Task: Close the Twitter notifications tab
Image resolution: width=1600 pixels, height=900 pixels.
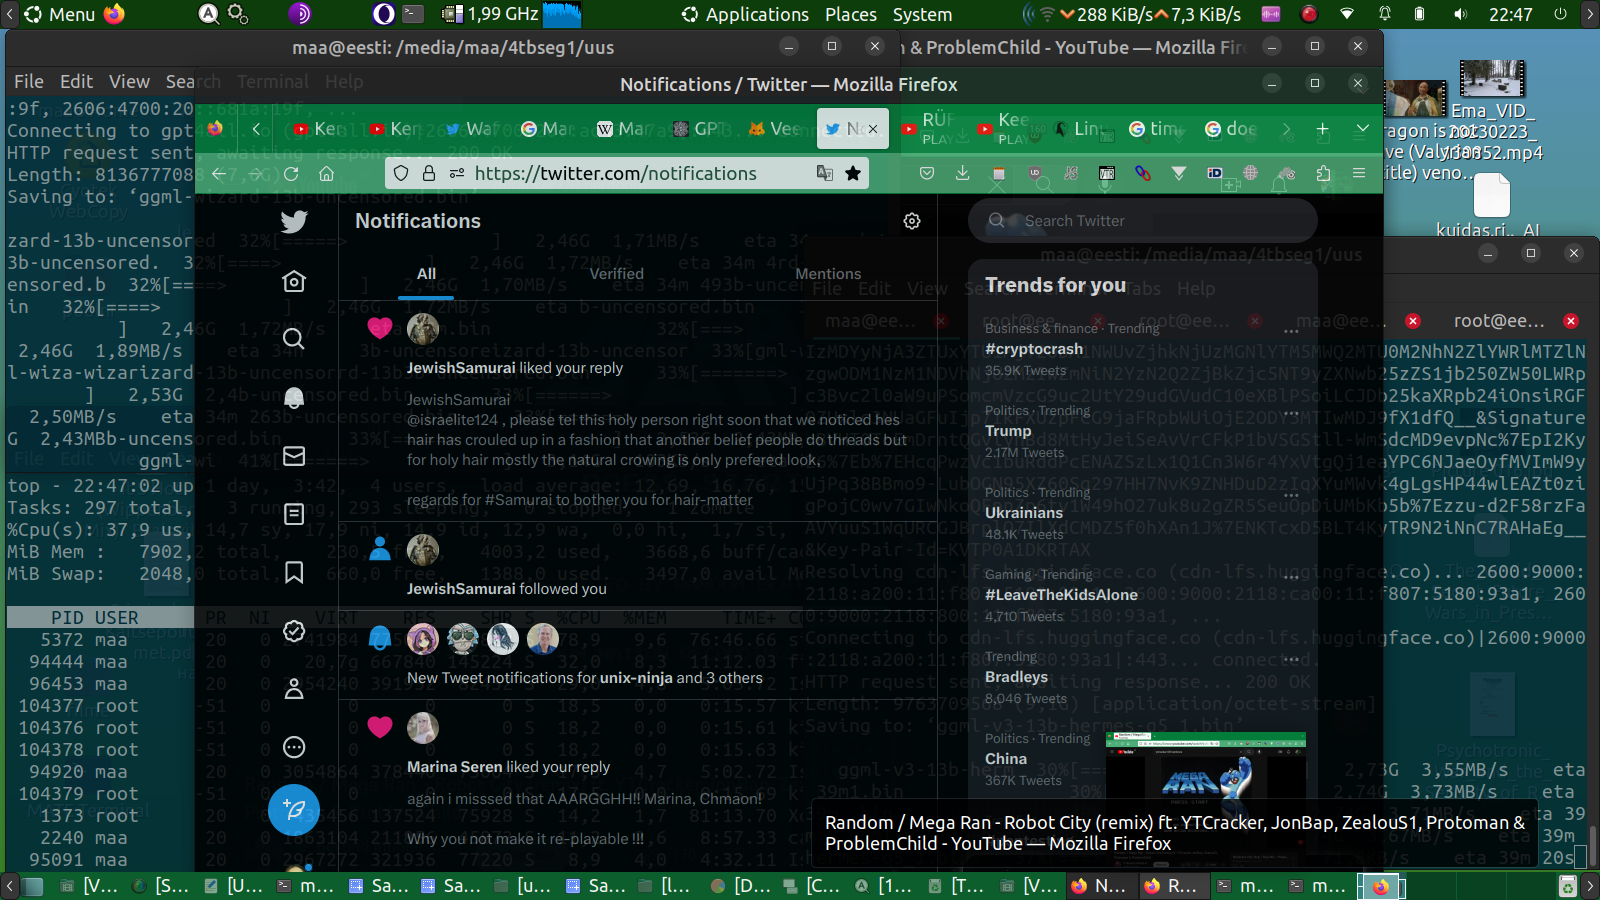Action: [873, 129]
